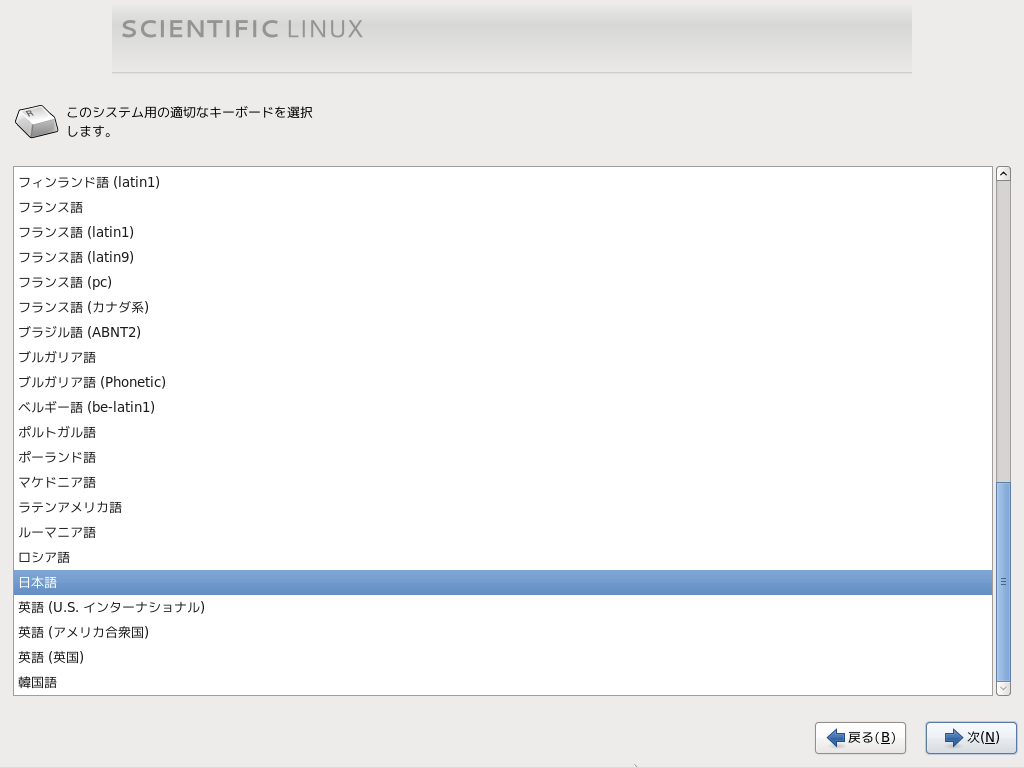Click the blue arrow icon on the Next (次) button
The height and width of the screenshot is (768, 1024).
pos(953,738)
